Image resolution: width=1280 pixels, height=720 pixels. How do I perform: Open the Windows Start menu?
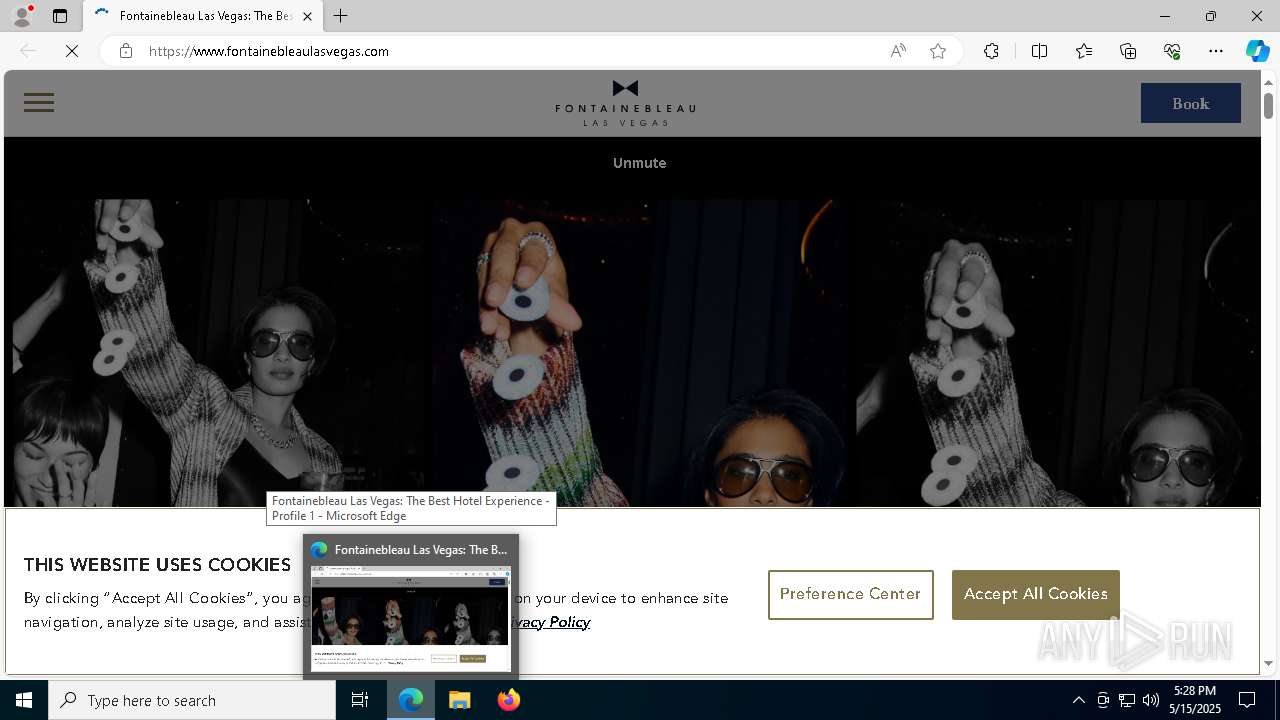[x=24, y=700]
